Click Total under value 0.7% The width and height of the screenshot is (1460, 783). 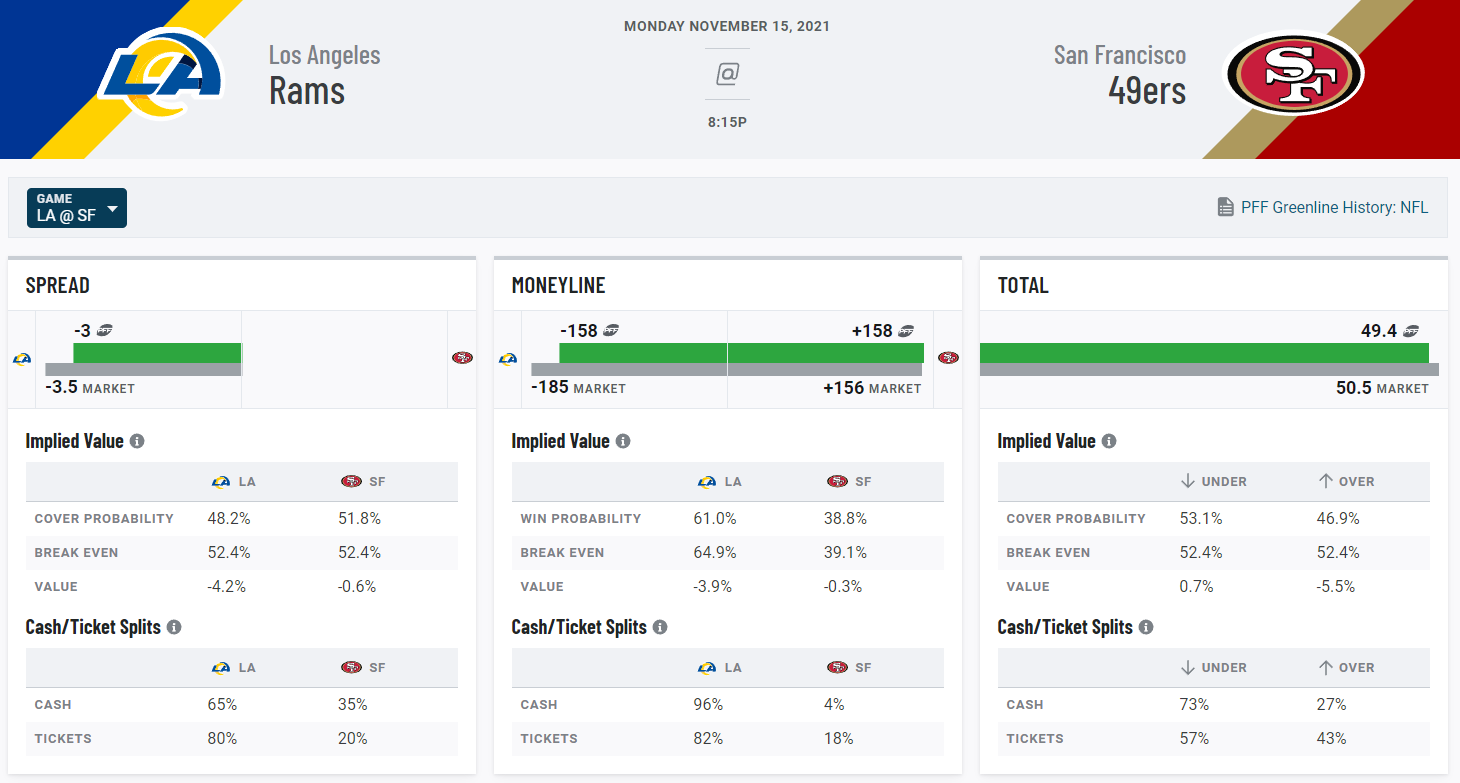click(x=1196, y=586)
